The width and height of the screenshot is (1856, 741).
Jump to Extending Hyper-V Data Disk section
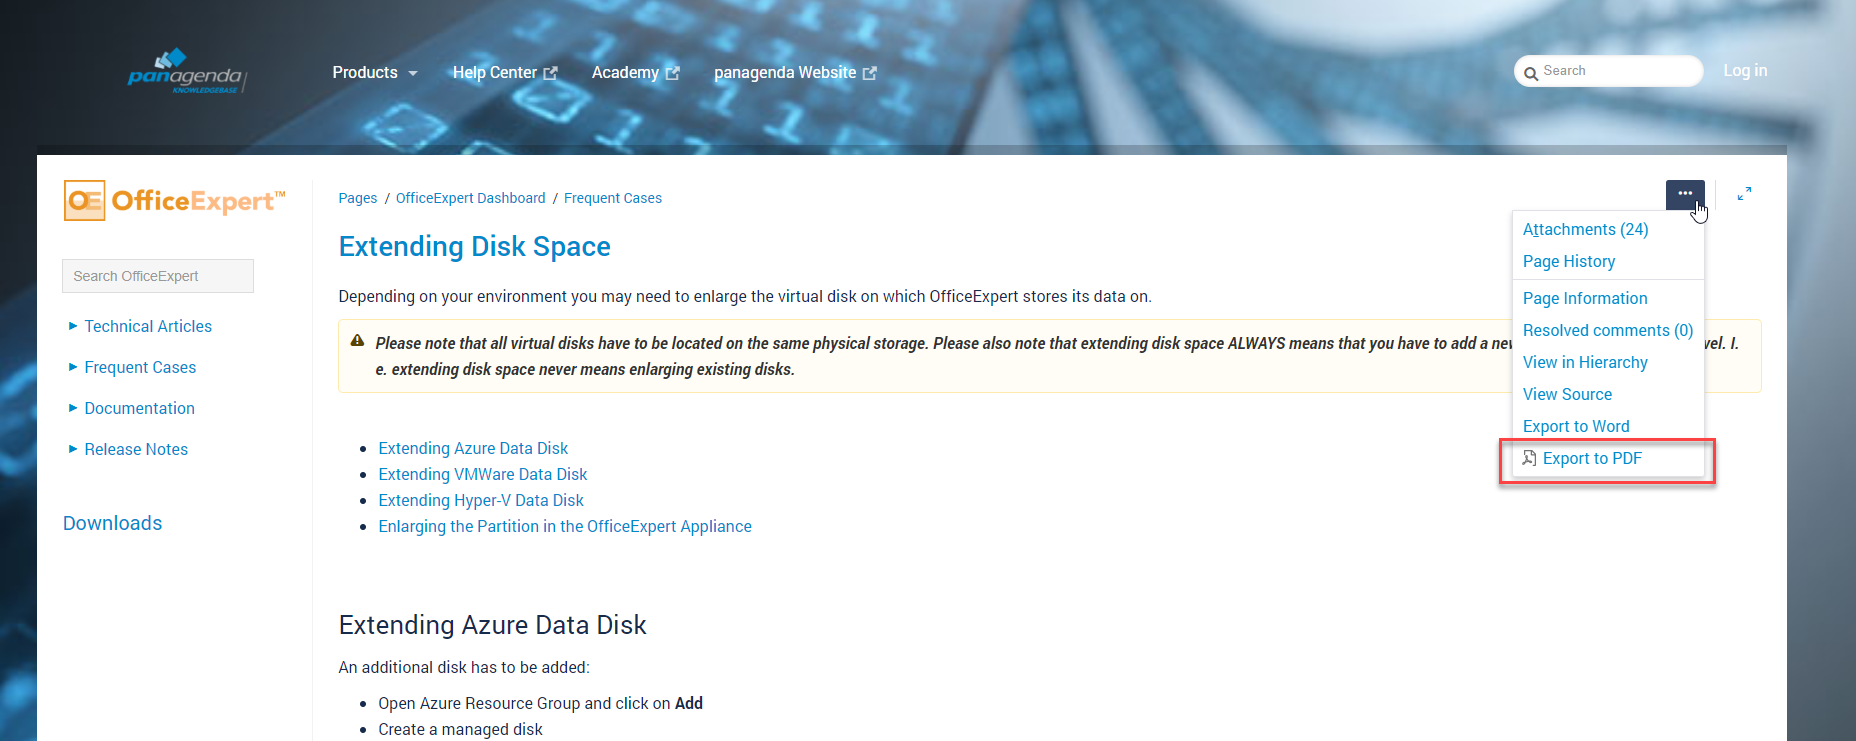tap(481, 500)
